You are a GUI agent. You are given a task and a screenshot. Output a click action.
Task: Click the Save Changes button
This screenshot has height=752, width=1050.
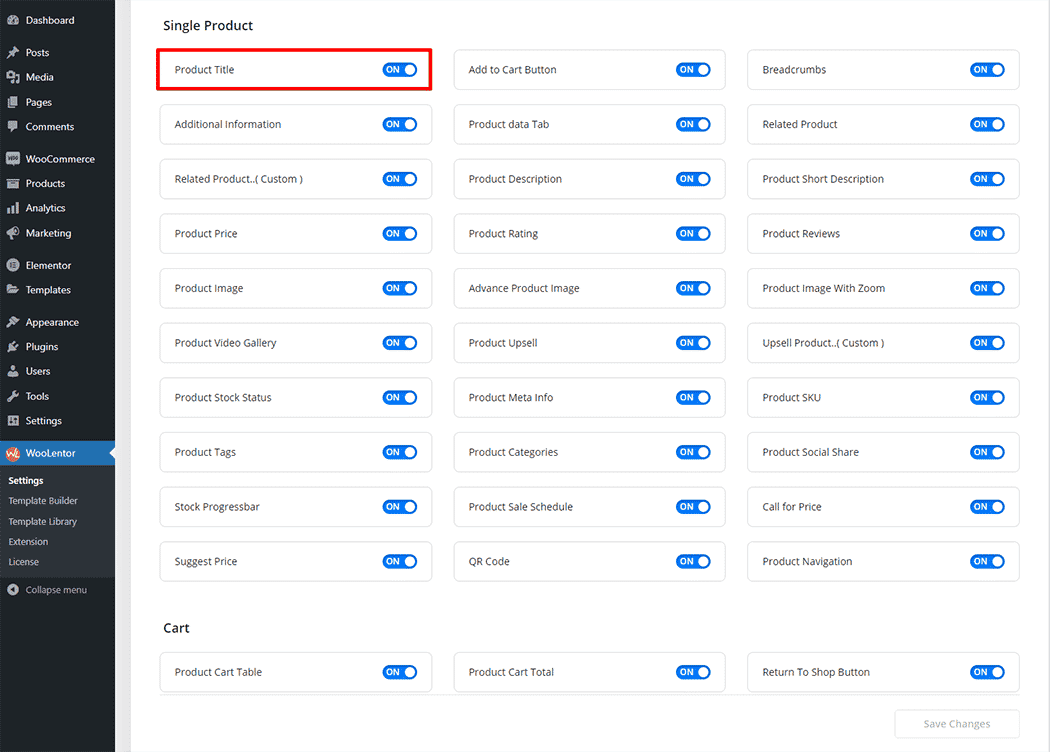956,724
